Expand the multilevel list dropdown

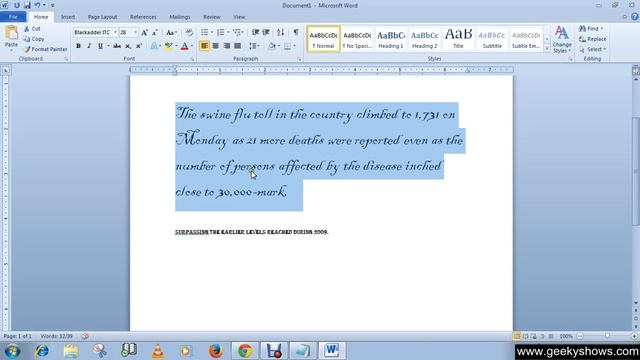tap(244, 32)
